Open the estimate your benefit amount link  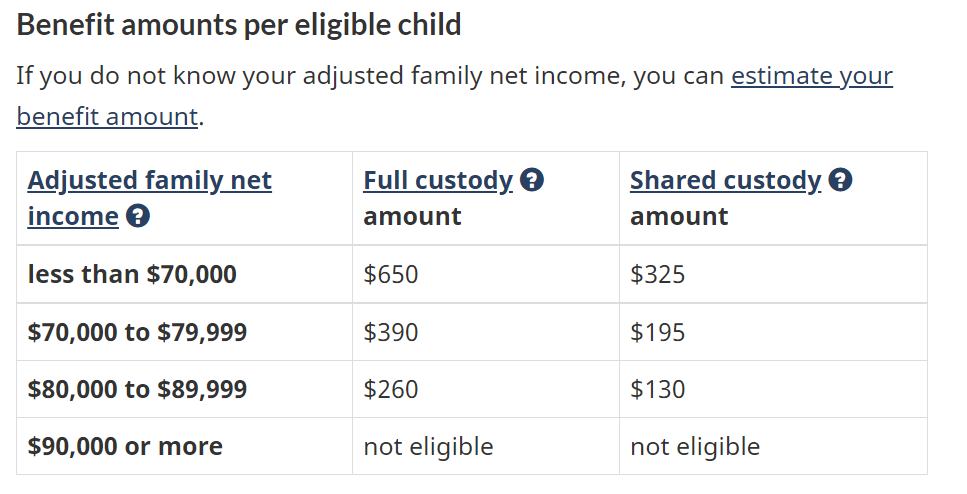tap(811, 77)
